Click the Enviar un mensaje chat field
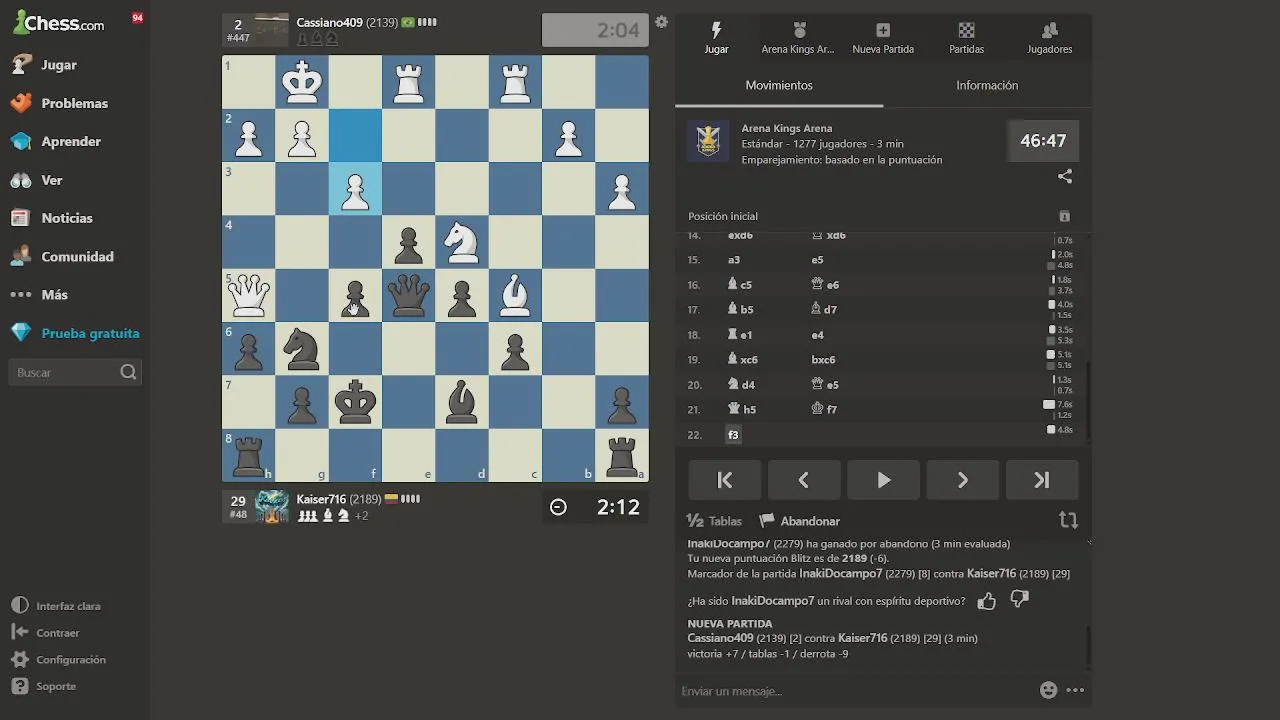Viewport: 1280px width, 720px height. 855,691
